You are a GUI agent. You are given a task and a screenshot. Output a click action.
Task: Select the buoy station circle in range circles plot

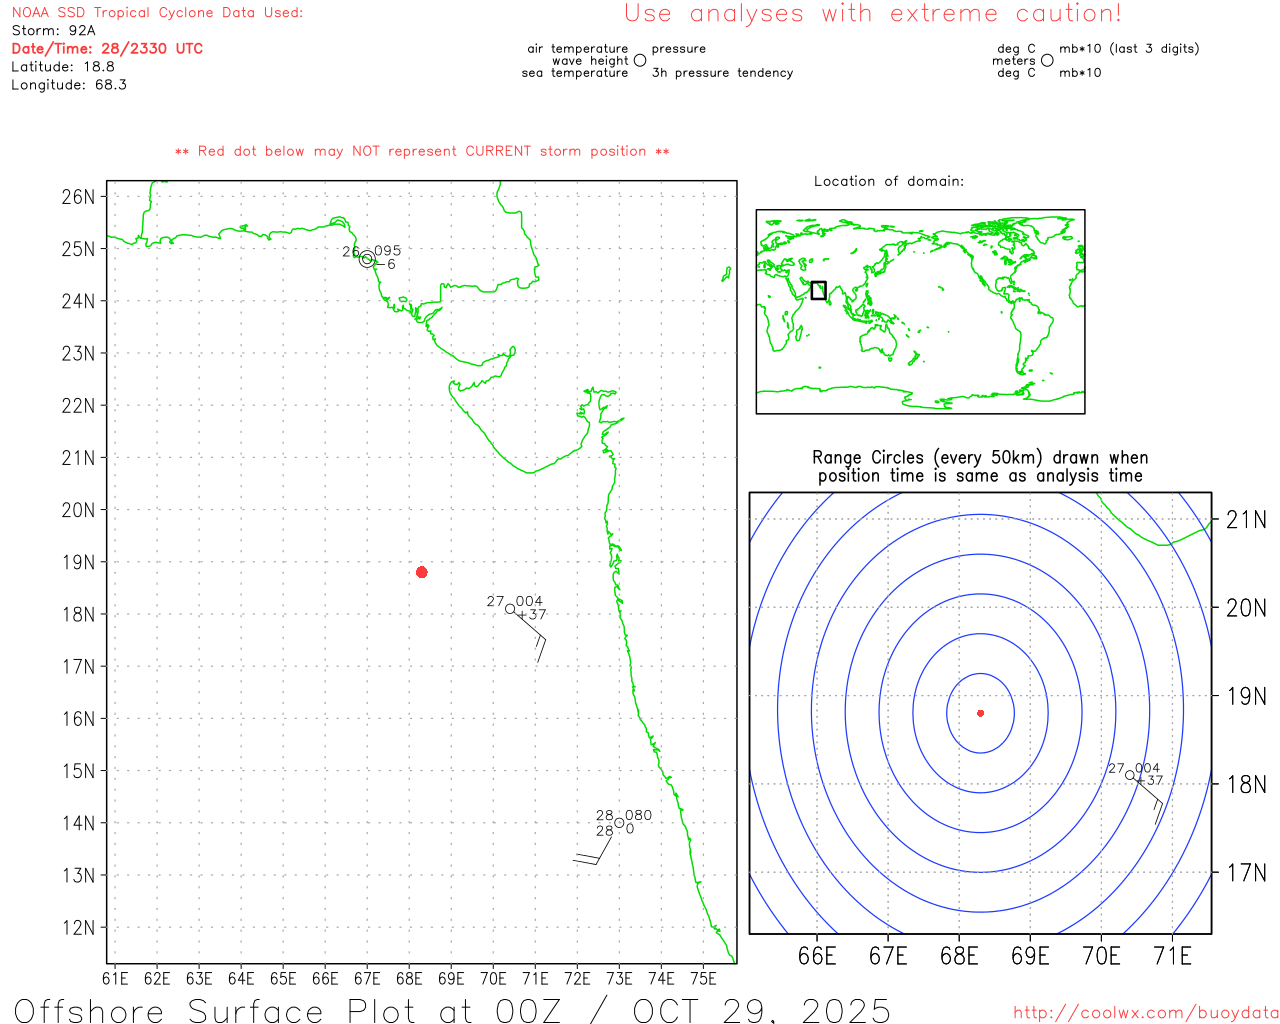tap(1130, 775)
